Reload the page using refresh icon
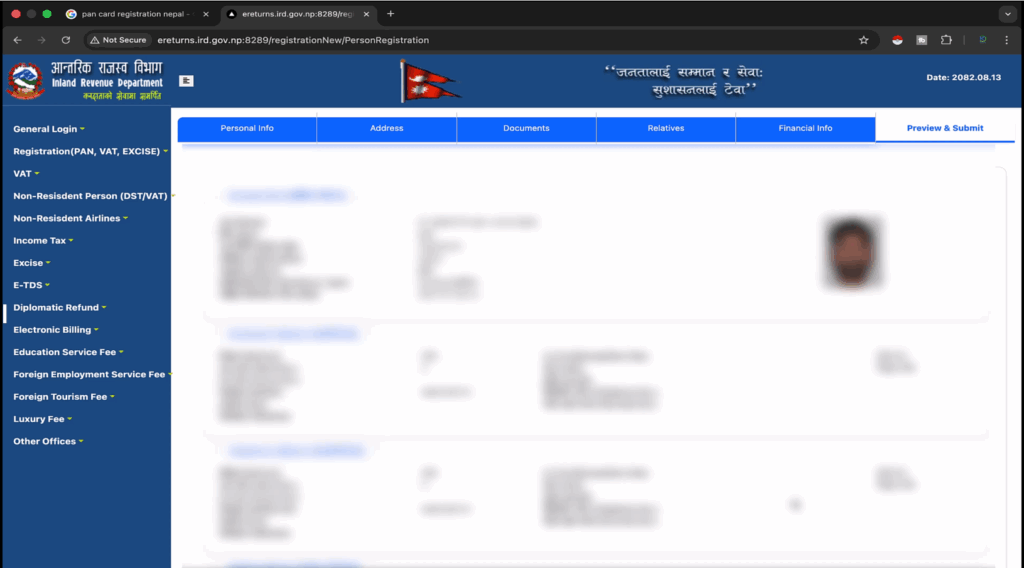The height and width of the screenshot is (568, 1024). pos(66,40)
